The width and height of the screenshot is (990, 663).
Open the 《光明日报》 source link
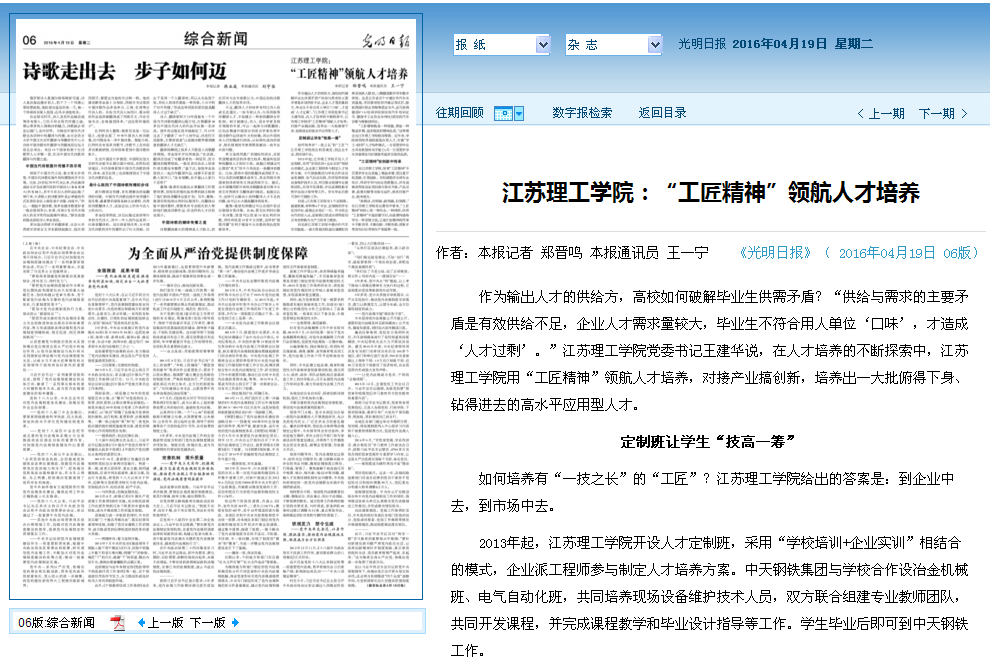coord(775,253)
